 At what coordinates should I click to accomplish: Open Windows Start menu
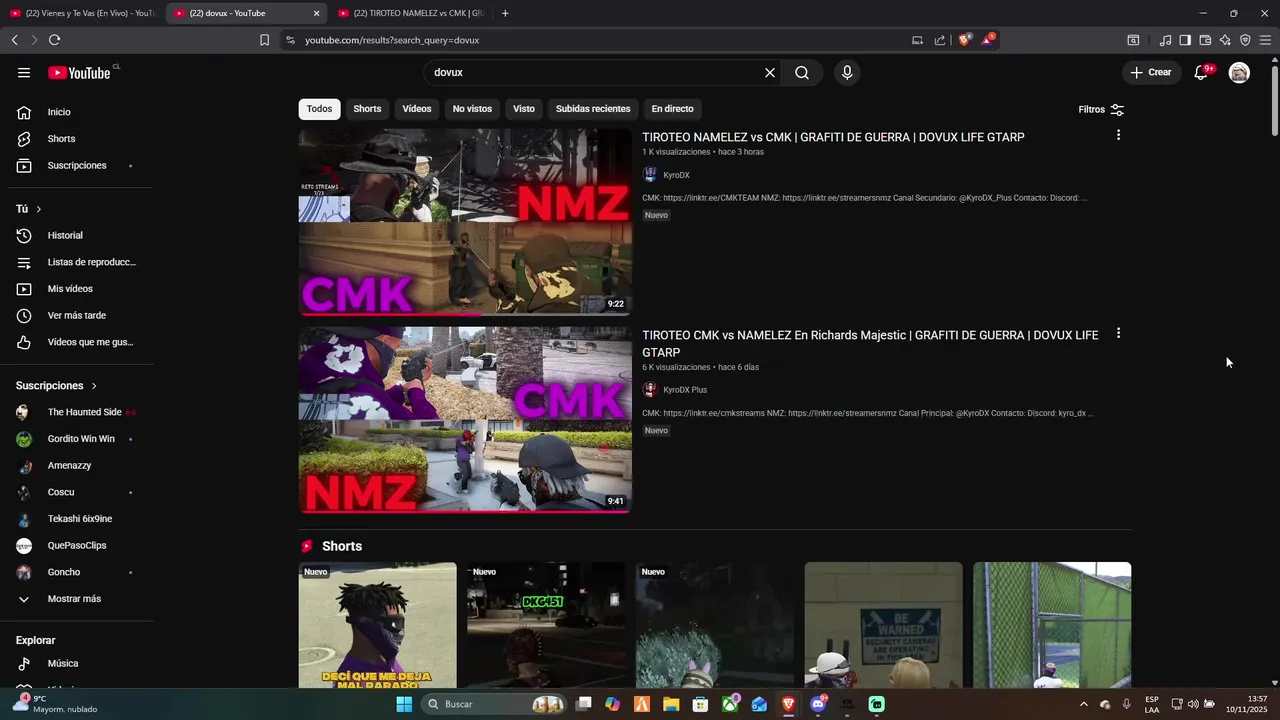(404, 704)
